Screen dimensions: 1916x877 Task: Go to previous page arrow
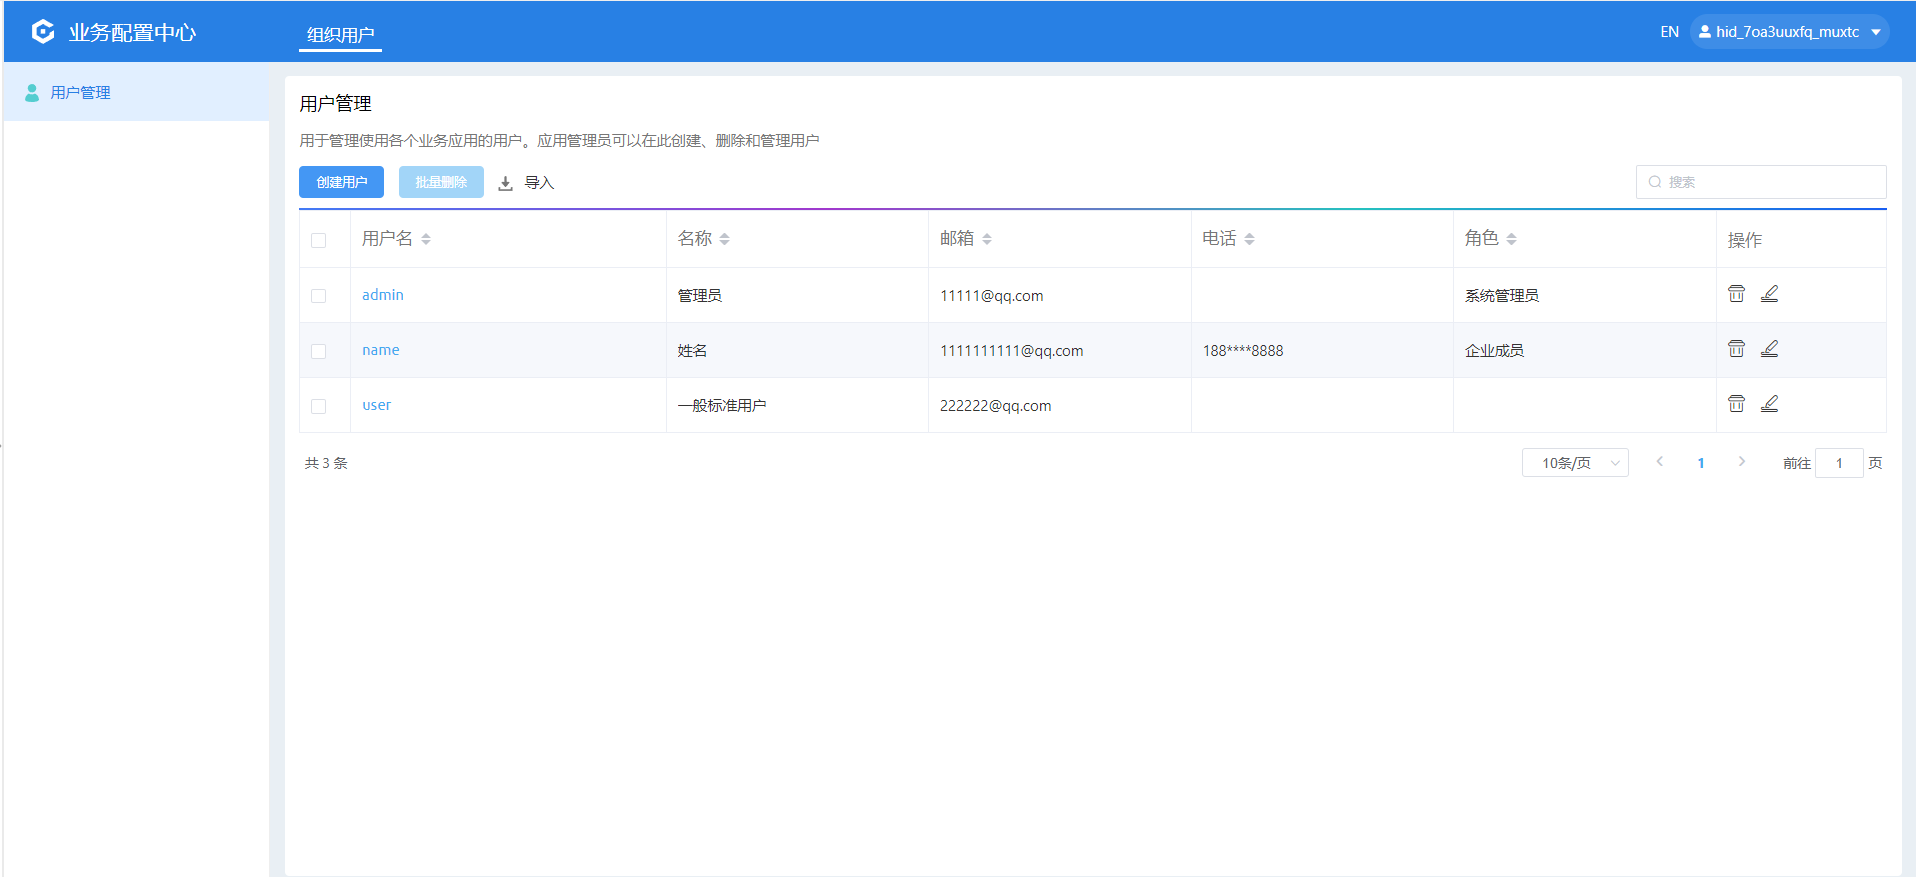pos(1660,462)
